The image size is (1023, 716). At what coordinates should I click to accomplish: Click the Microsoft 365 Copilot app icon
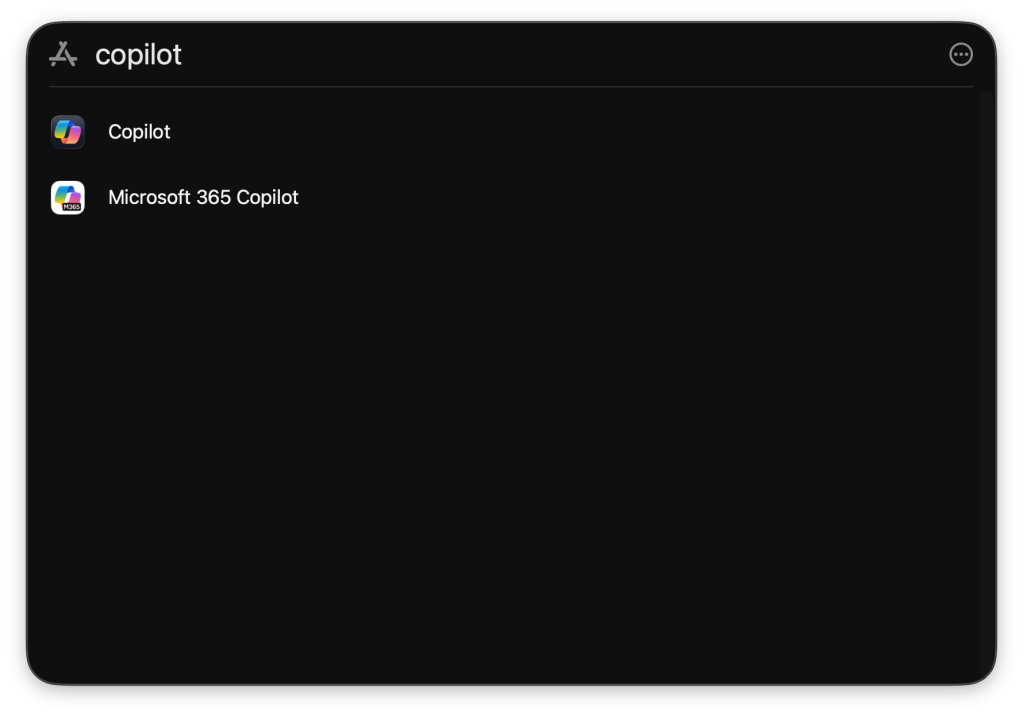(x=68, y=198)
